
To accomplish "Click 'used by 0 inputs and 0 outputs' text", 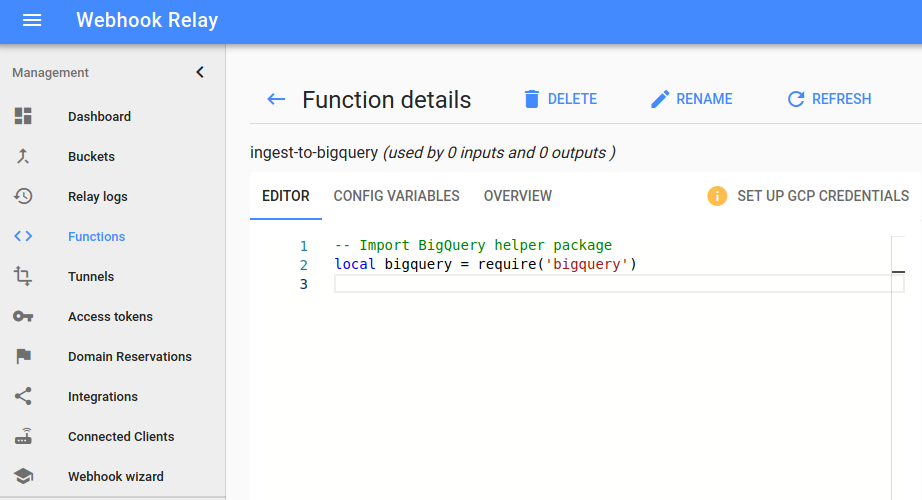I will coord(499,153).
